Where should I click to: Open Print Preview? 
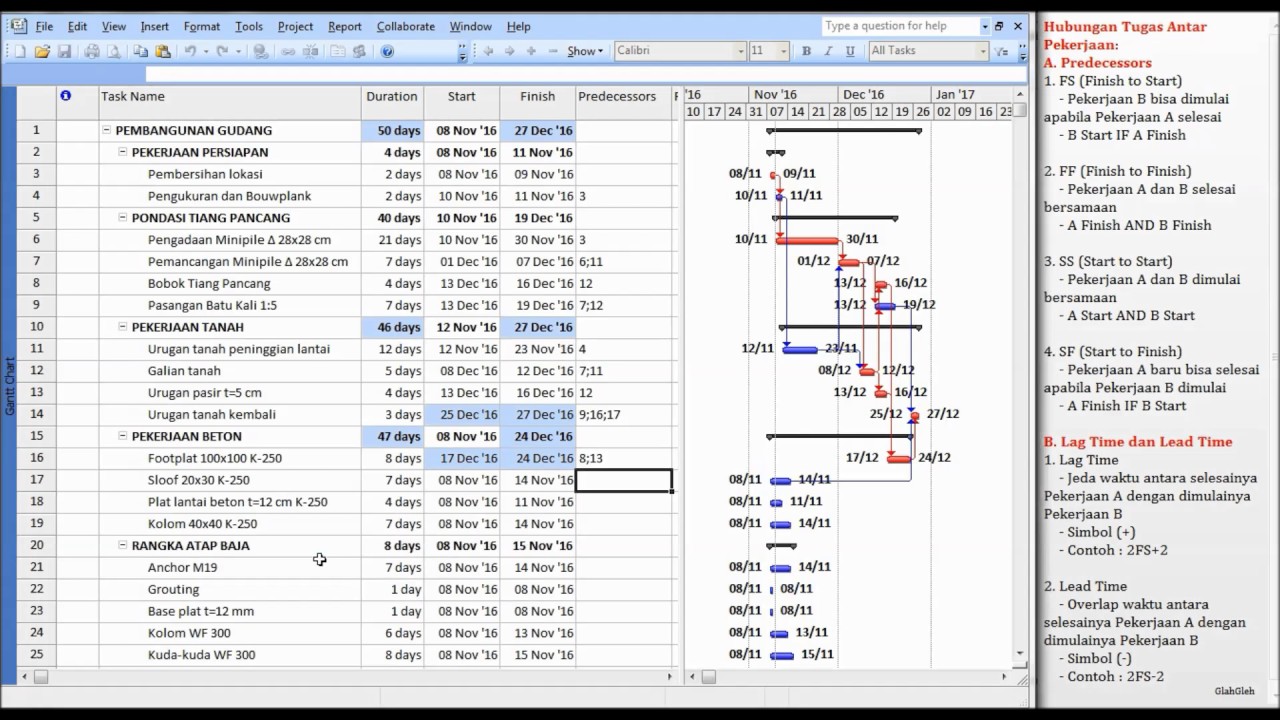[114, 51]
